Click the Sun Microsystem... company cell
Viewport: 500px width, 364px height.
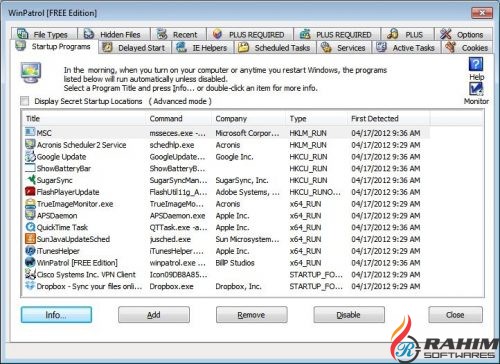(247, 239)
